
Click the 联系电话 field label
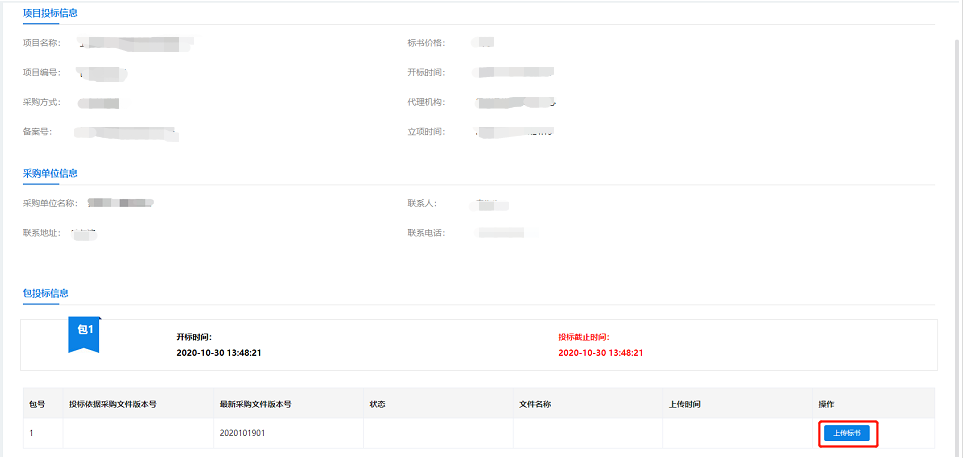425,233
